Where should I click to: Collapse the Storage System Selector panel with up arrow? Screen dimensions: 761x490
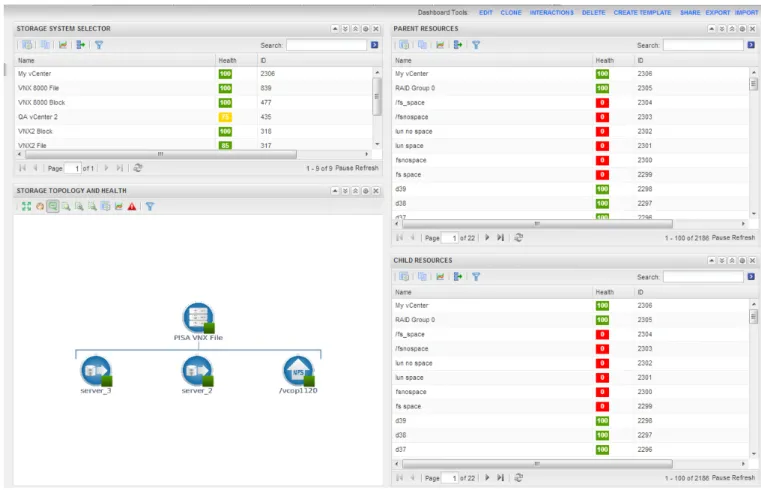click(335, 29)
